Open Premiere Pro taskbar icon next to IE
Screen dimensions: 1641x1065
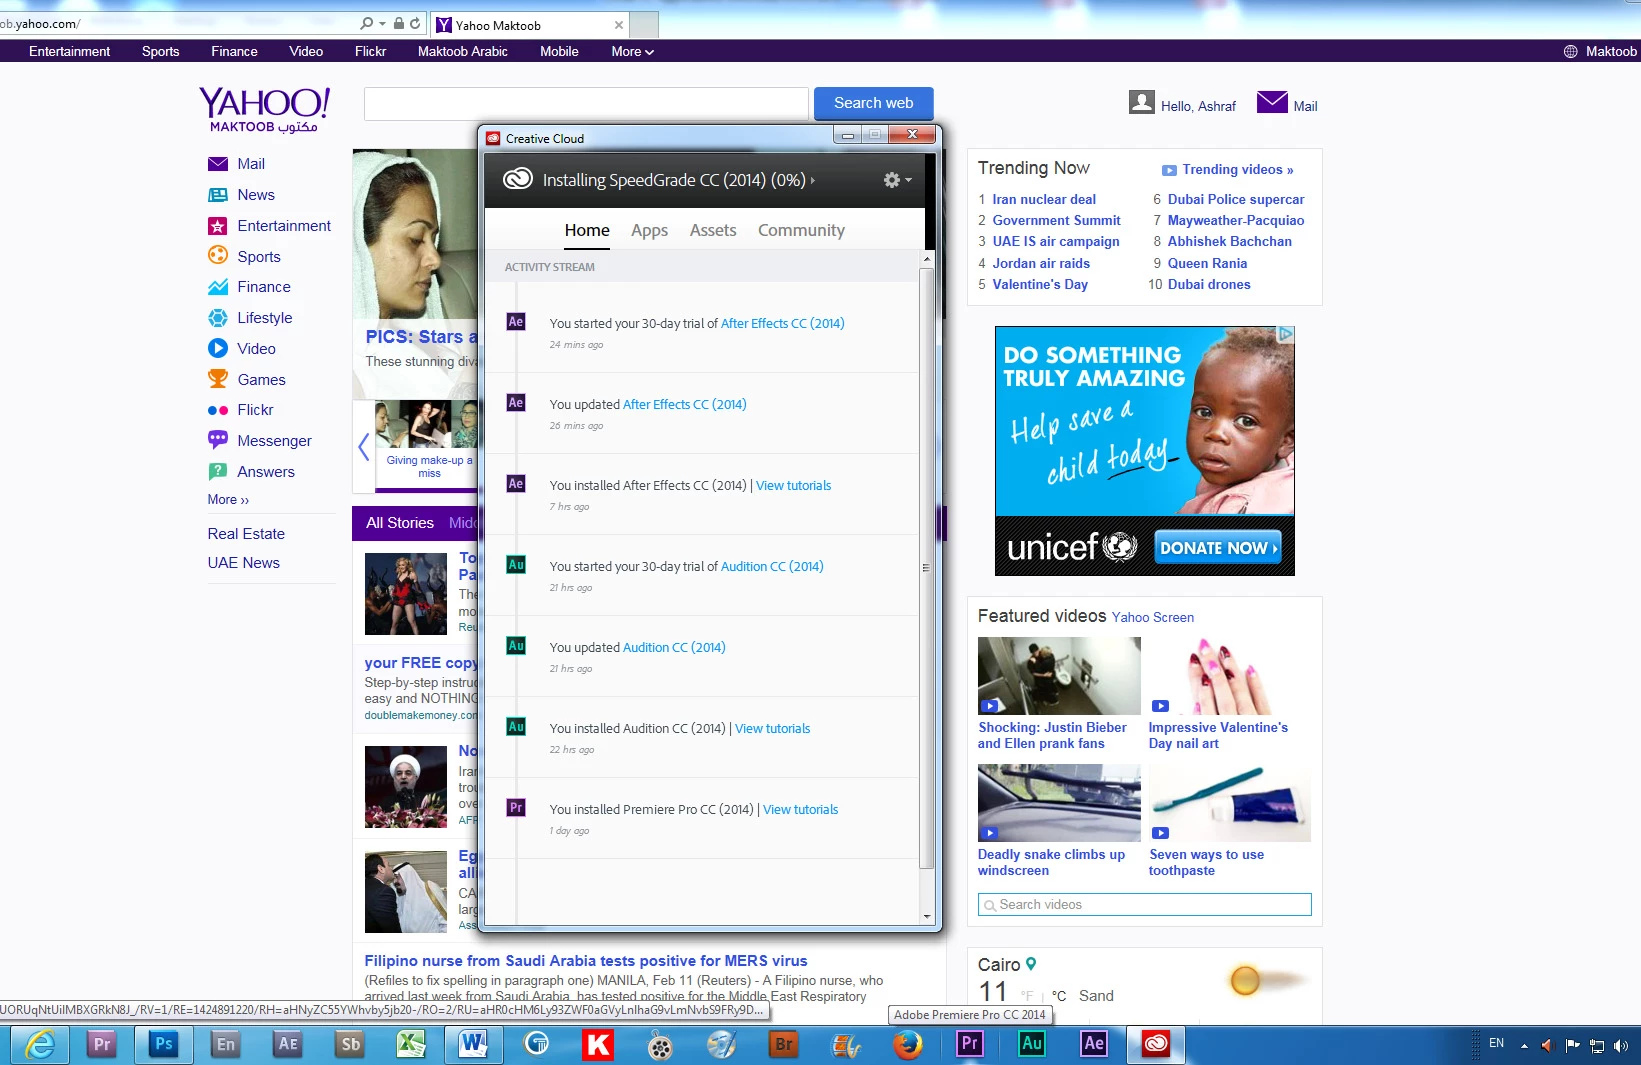point(102,1045)
